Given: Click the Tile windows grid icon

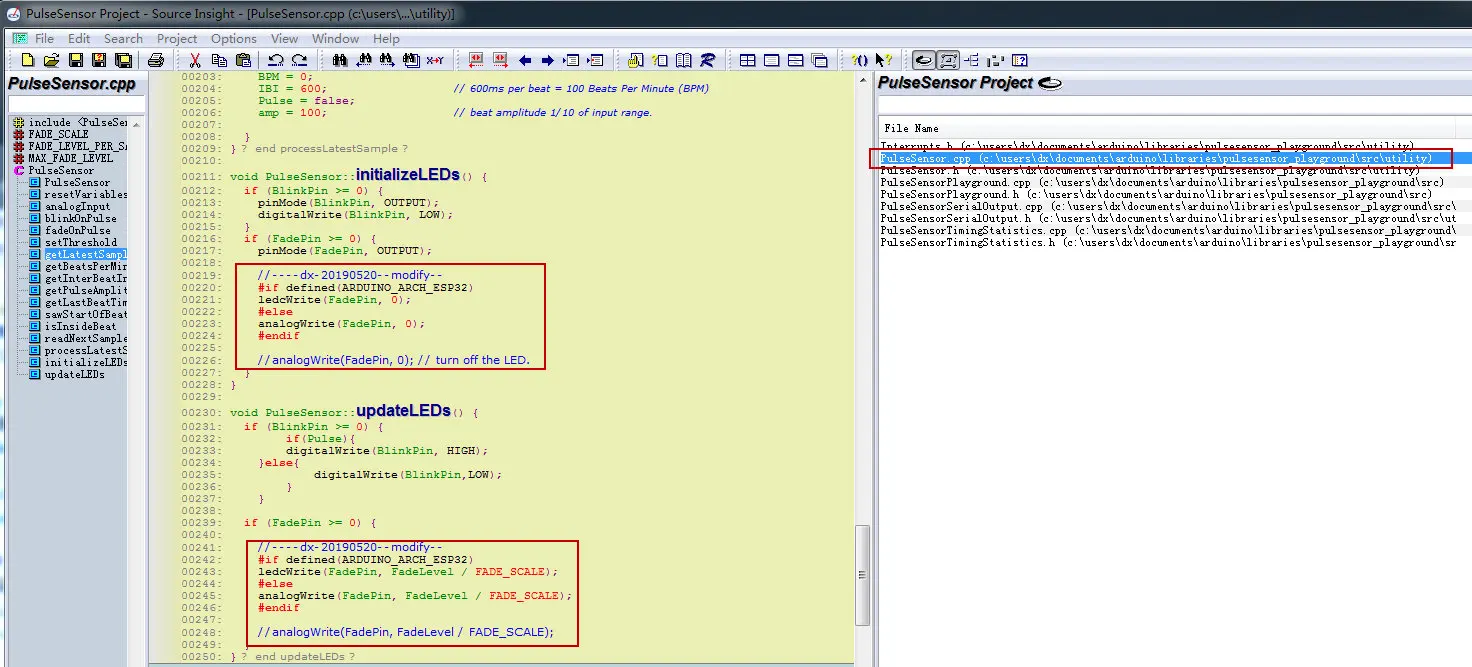Looking at the screenshot, I should click(x=747, y=60).
